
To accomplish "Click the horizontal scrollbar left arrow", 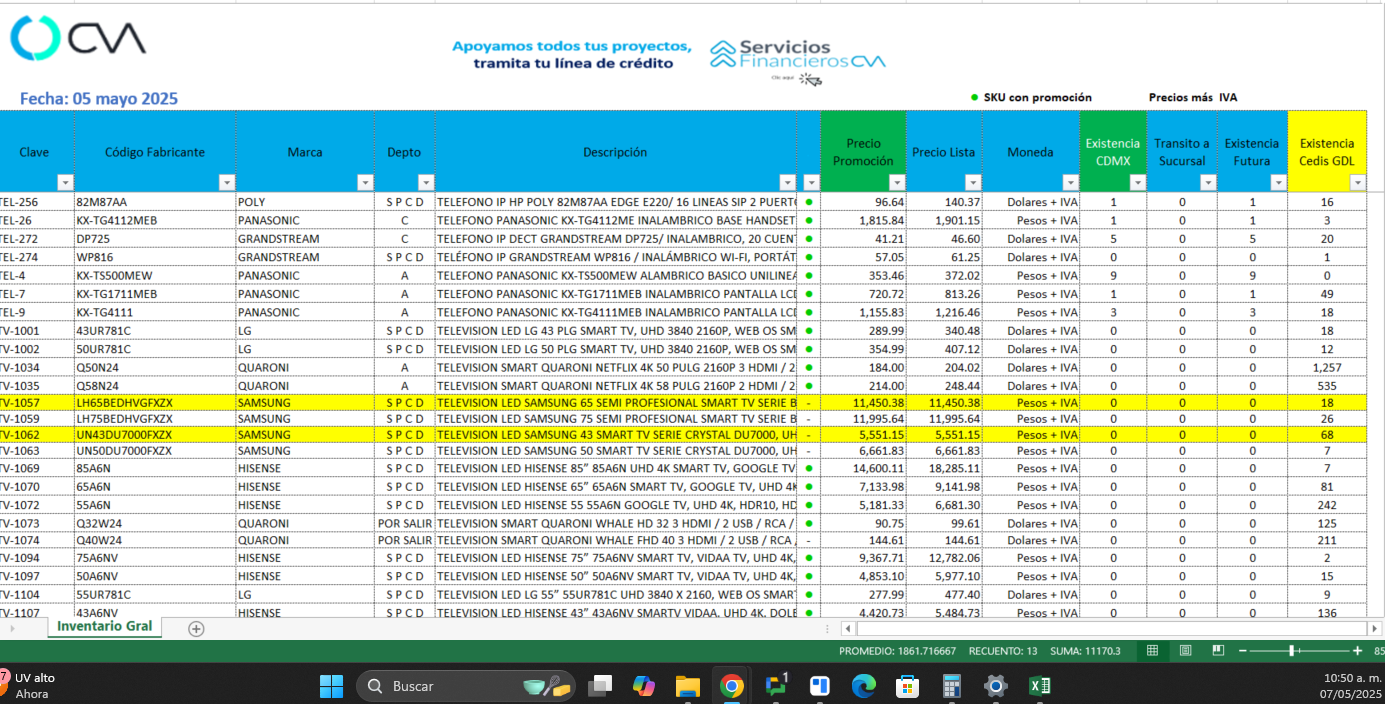I will point(847,629).
